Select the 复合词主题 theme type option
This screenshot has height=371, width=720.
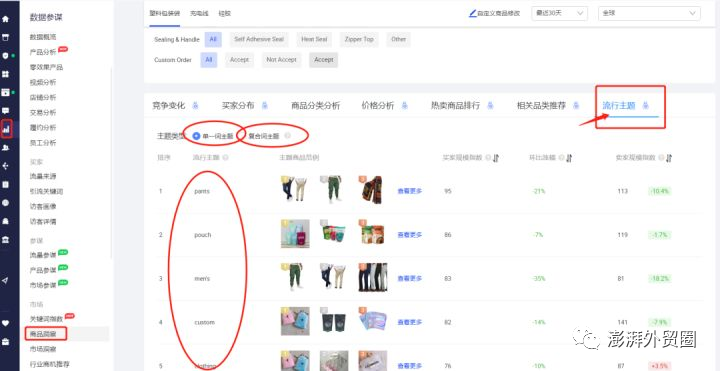[264, 136]
